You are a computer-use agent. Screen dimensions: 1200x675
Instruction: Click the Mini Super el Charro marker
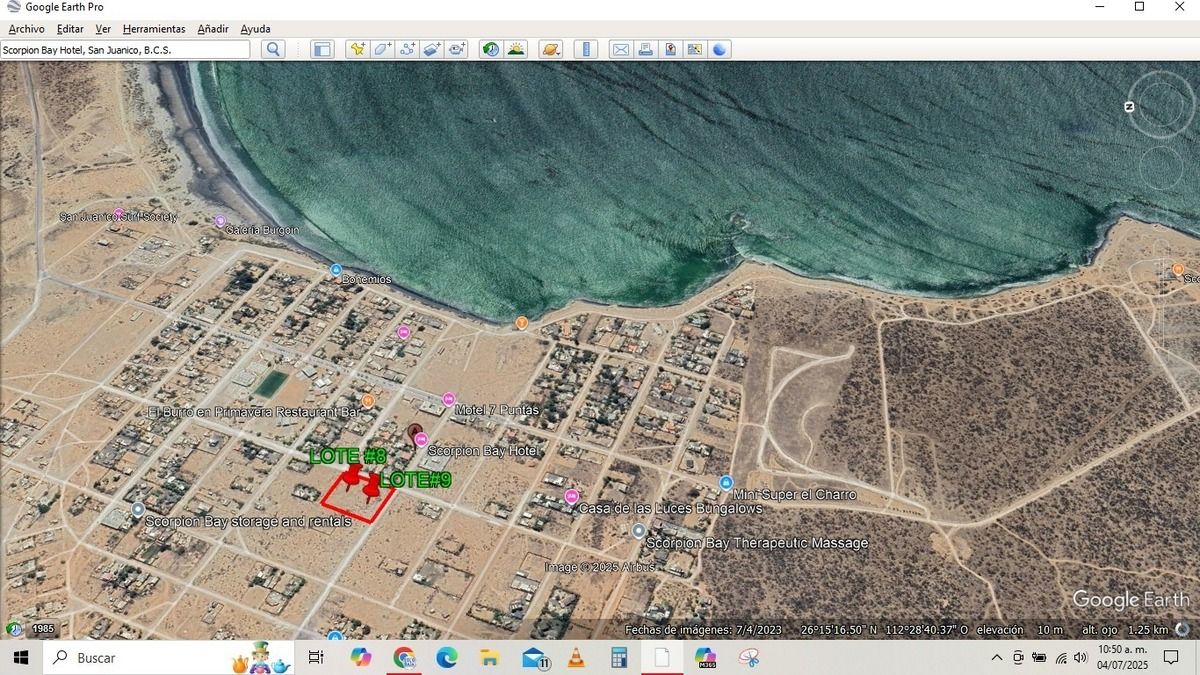727,483
